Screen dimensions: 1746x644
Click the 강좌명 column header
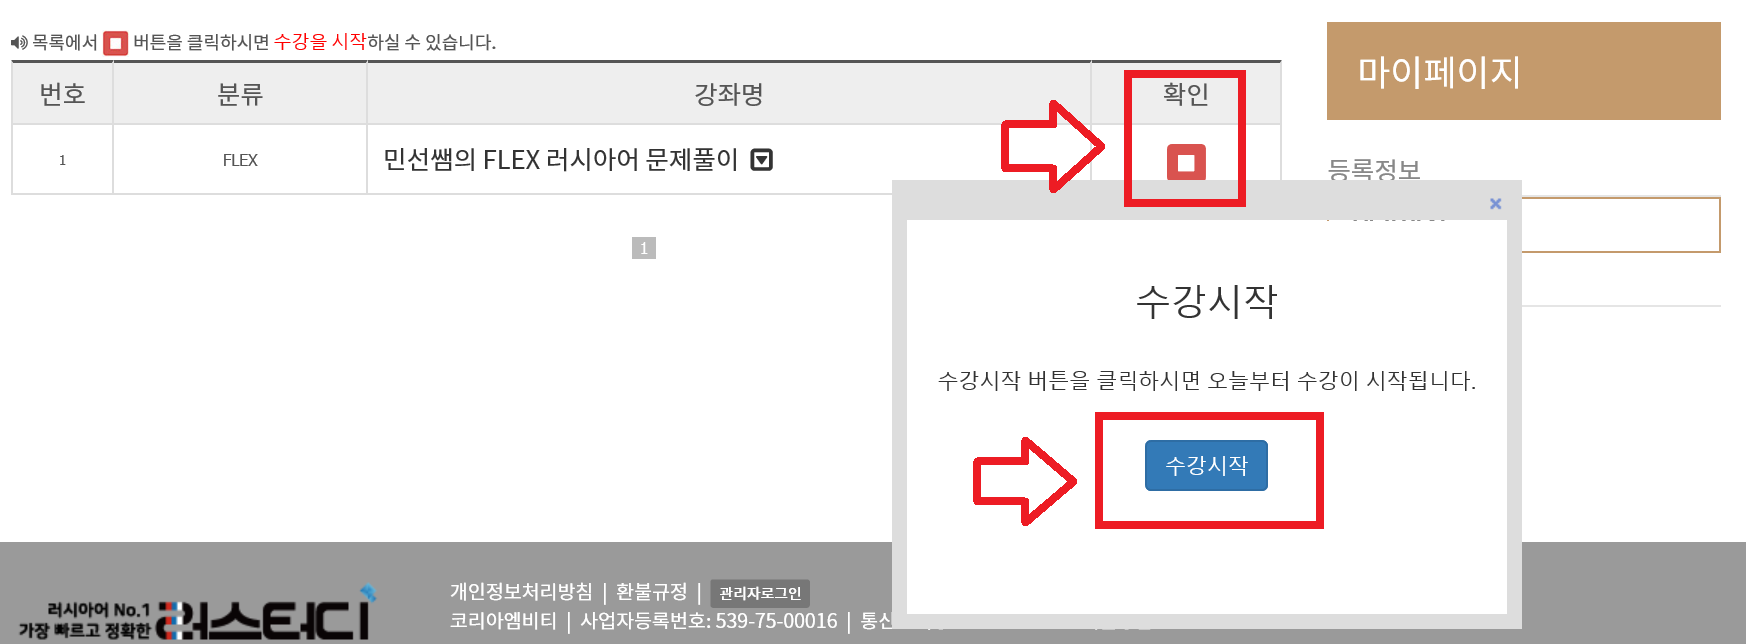[729, 94]
